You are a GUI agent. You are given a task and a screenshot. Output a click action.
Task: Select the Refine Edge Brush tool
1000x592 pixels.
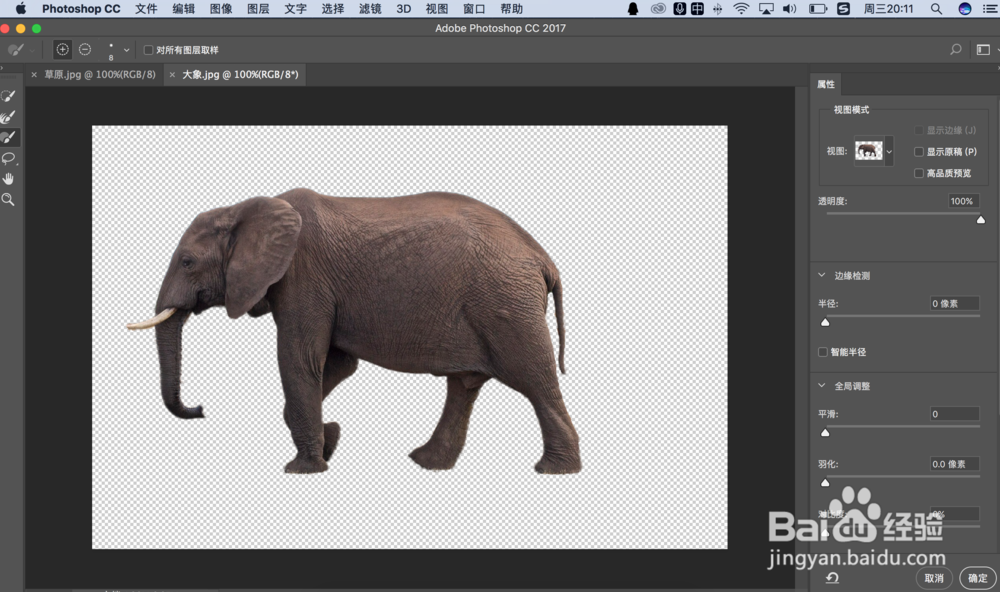[8, 117]
